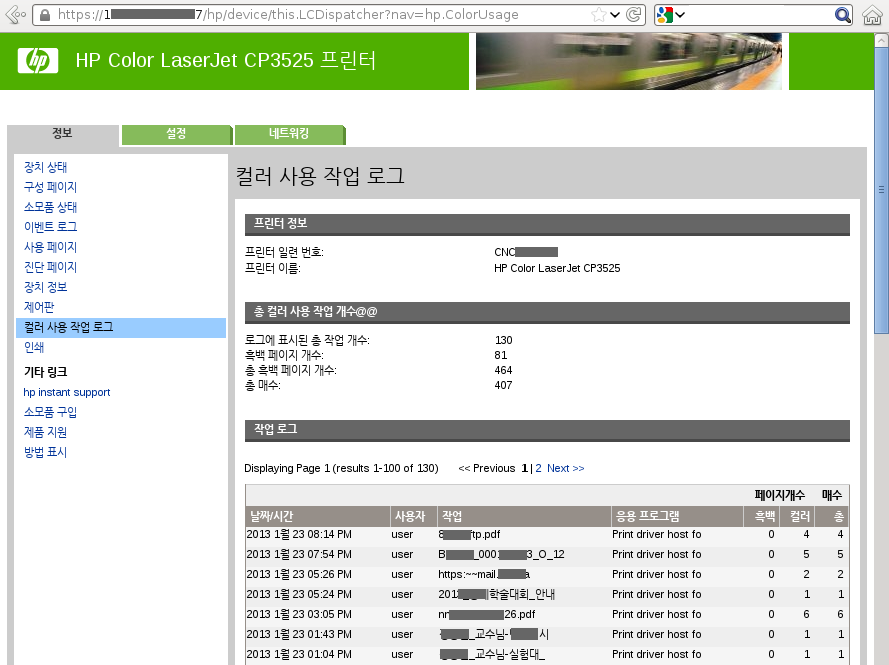
Task: Open hp instant support link
Action: pos(67,392)
